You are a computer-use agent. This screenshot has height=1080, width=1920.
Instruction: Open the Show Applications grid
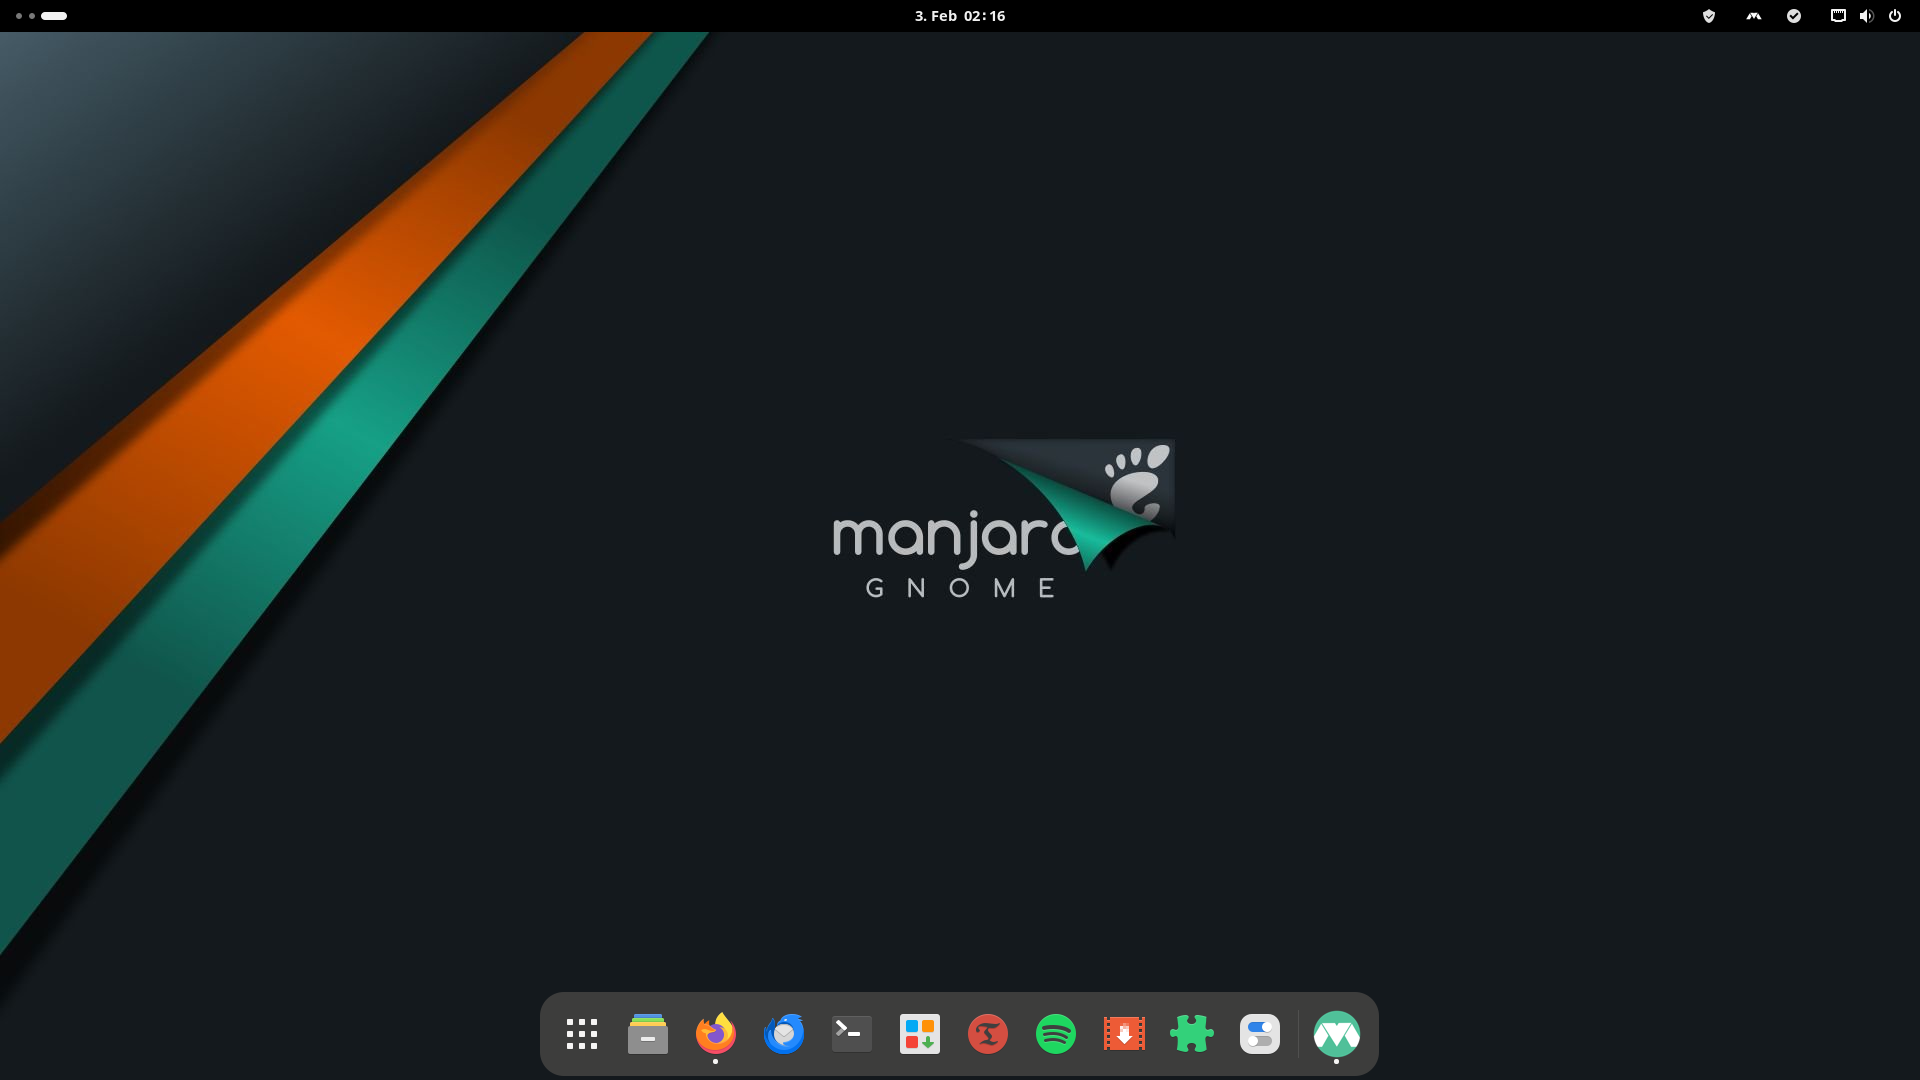pyautogui.click(x=581, y=1034)
